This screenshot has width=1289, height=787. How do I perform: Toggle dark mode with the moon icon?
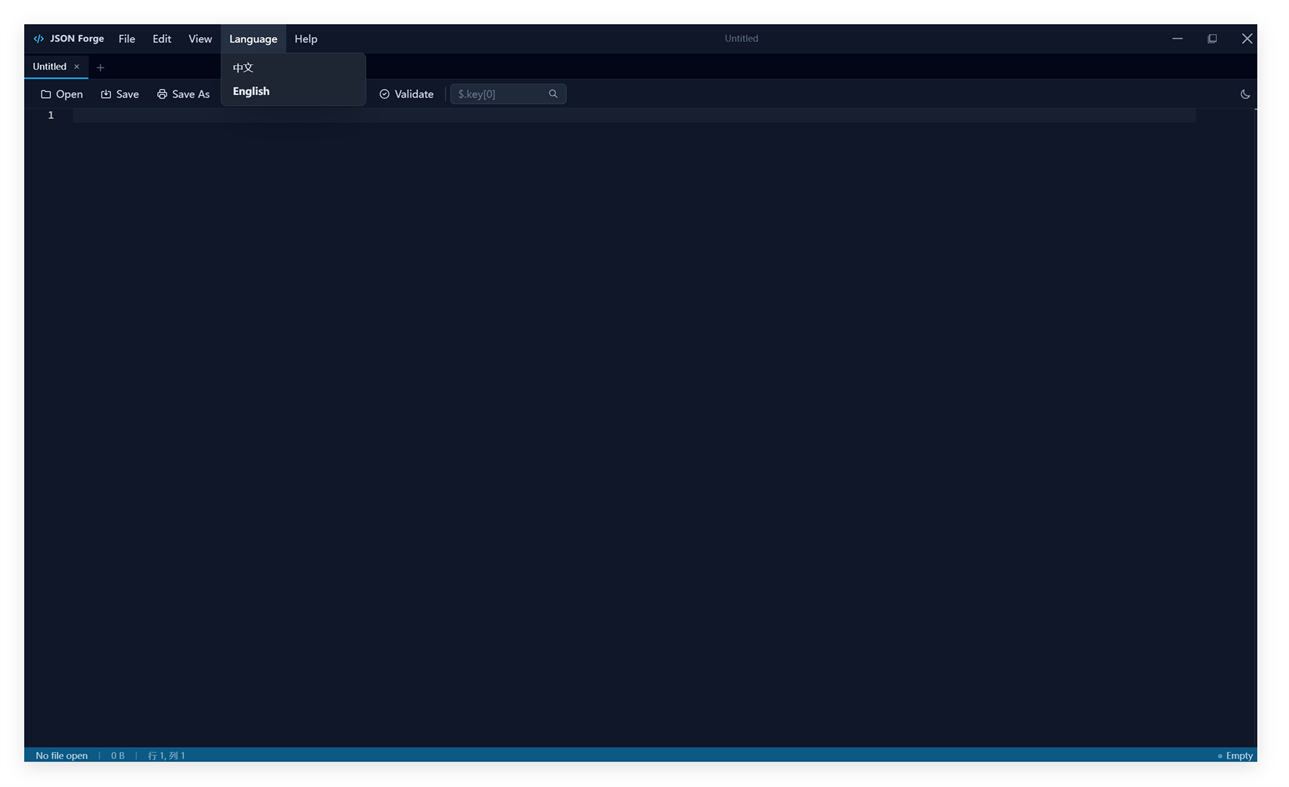(1245, 94)
